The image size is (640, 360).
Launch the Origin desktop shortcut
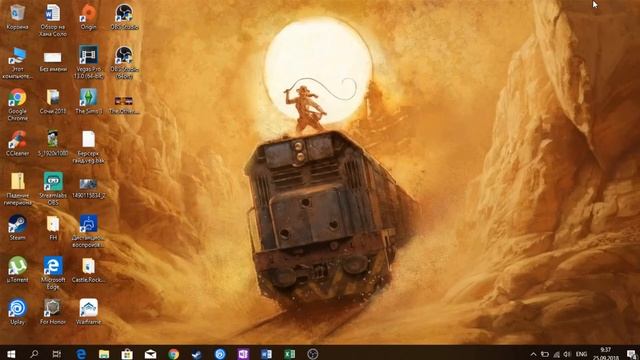[88, 16]
